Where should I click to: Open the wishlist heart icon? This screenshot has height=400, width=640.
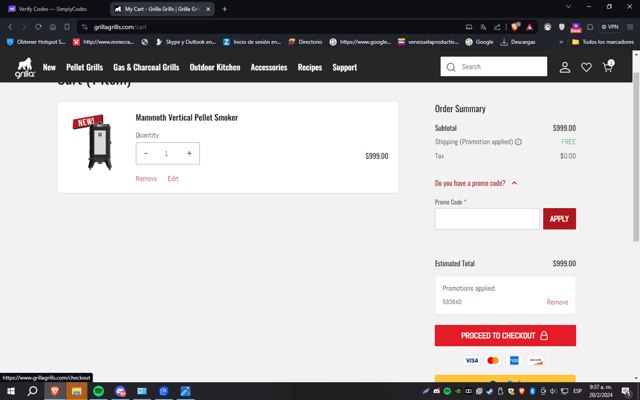[586, 67]
